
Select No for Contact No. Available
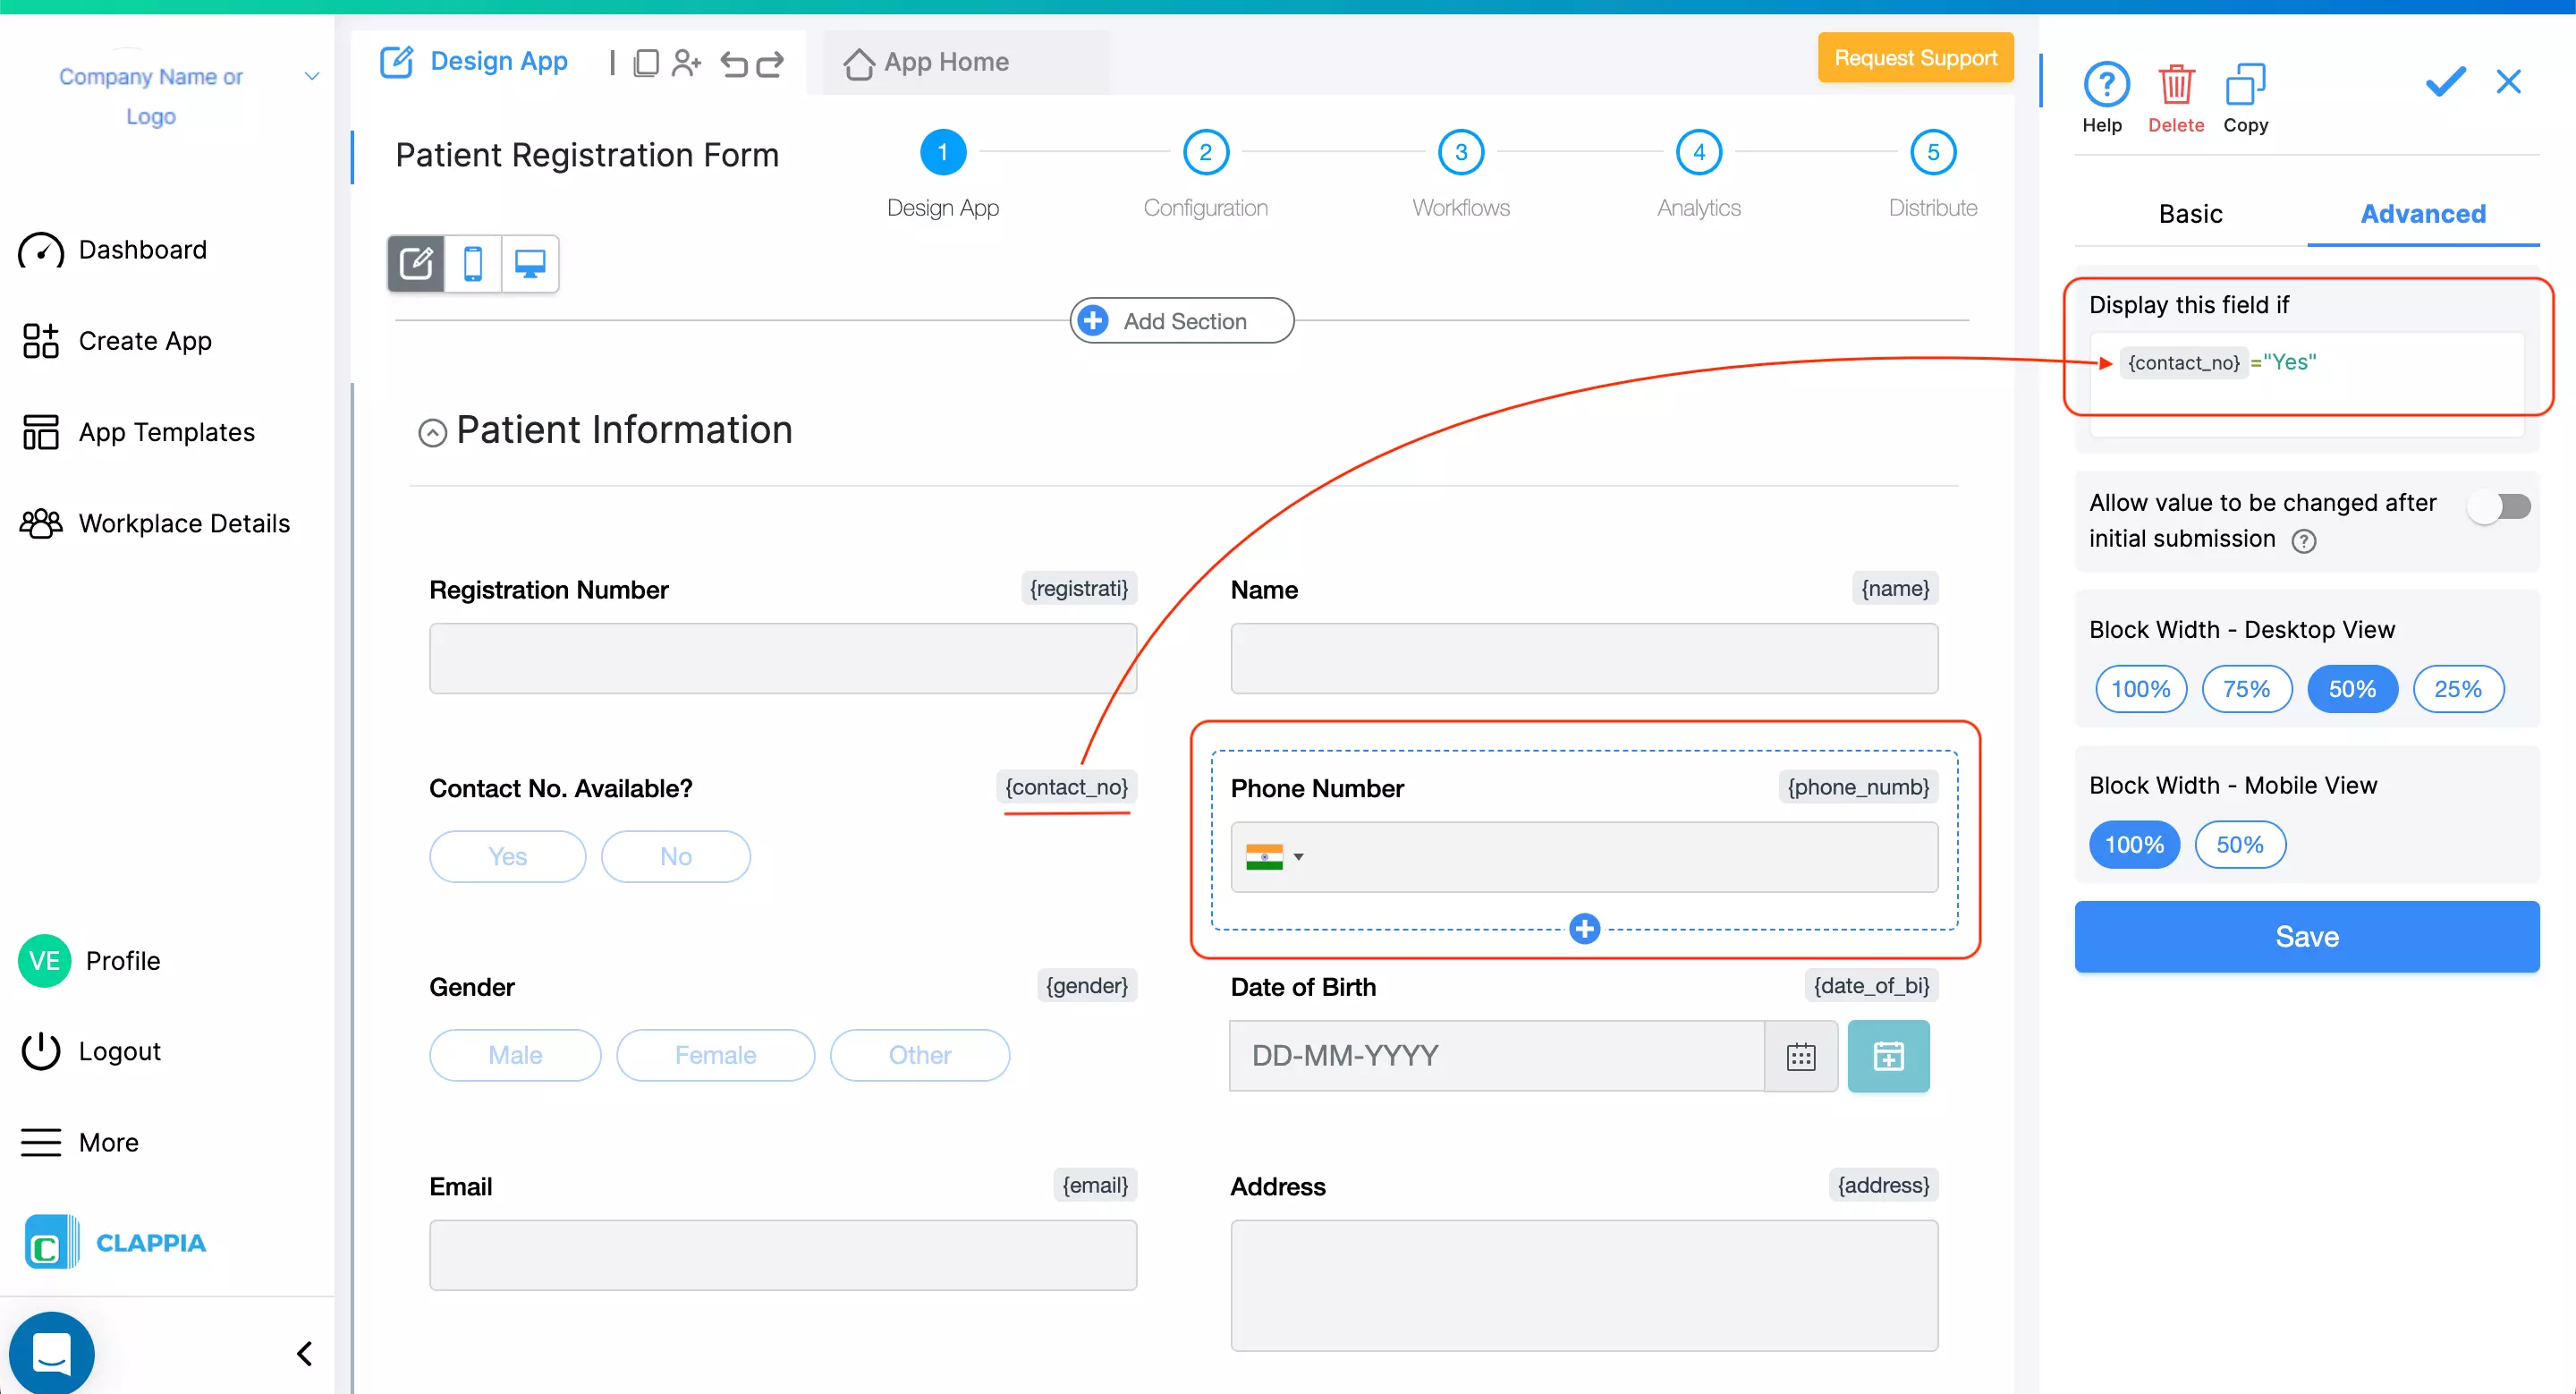point(675,857)
